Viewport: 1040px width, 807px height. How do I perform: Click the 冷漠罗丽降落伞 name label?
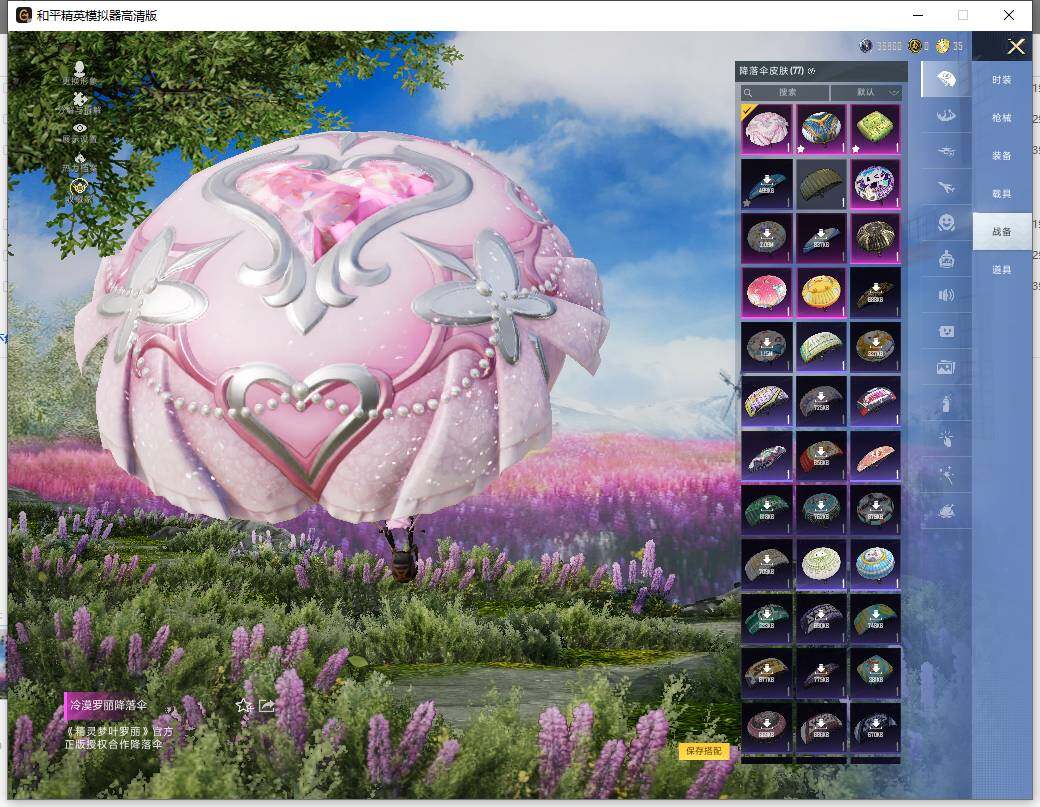coord(108,705)
